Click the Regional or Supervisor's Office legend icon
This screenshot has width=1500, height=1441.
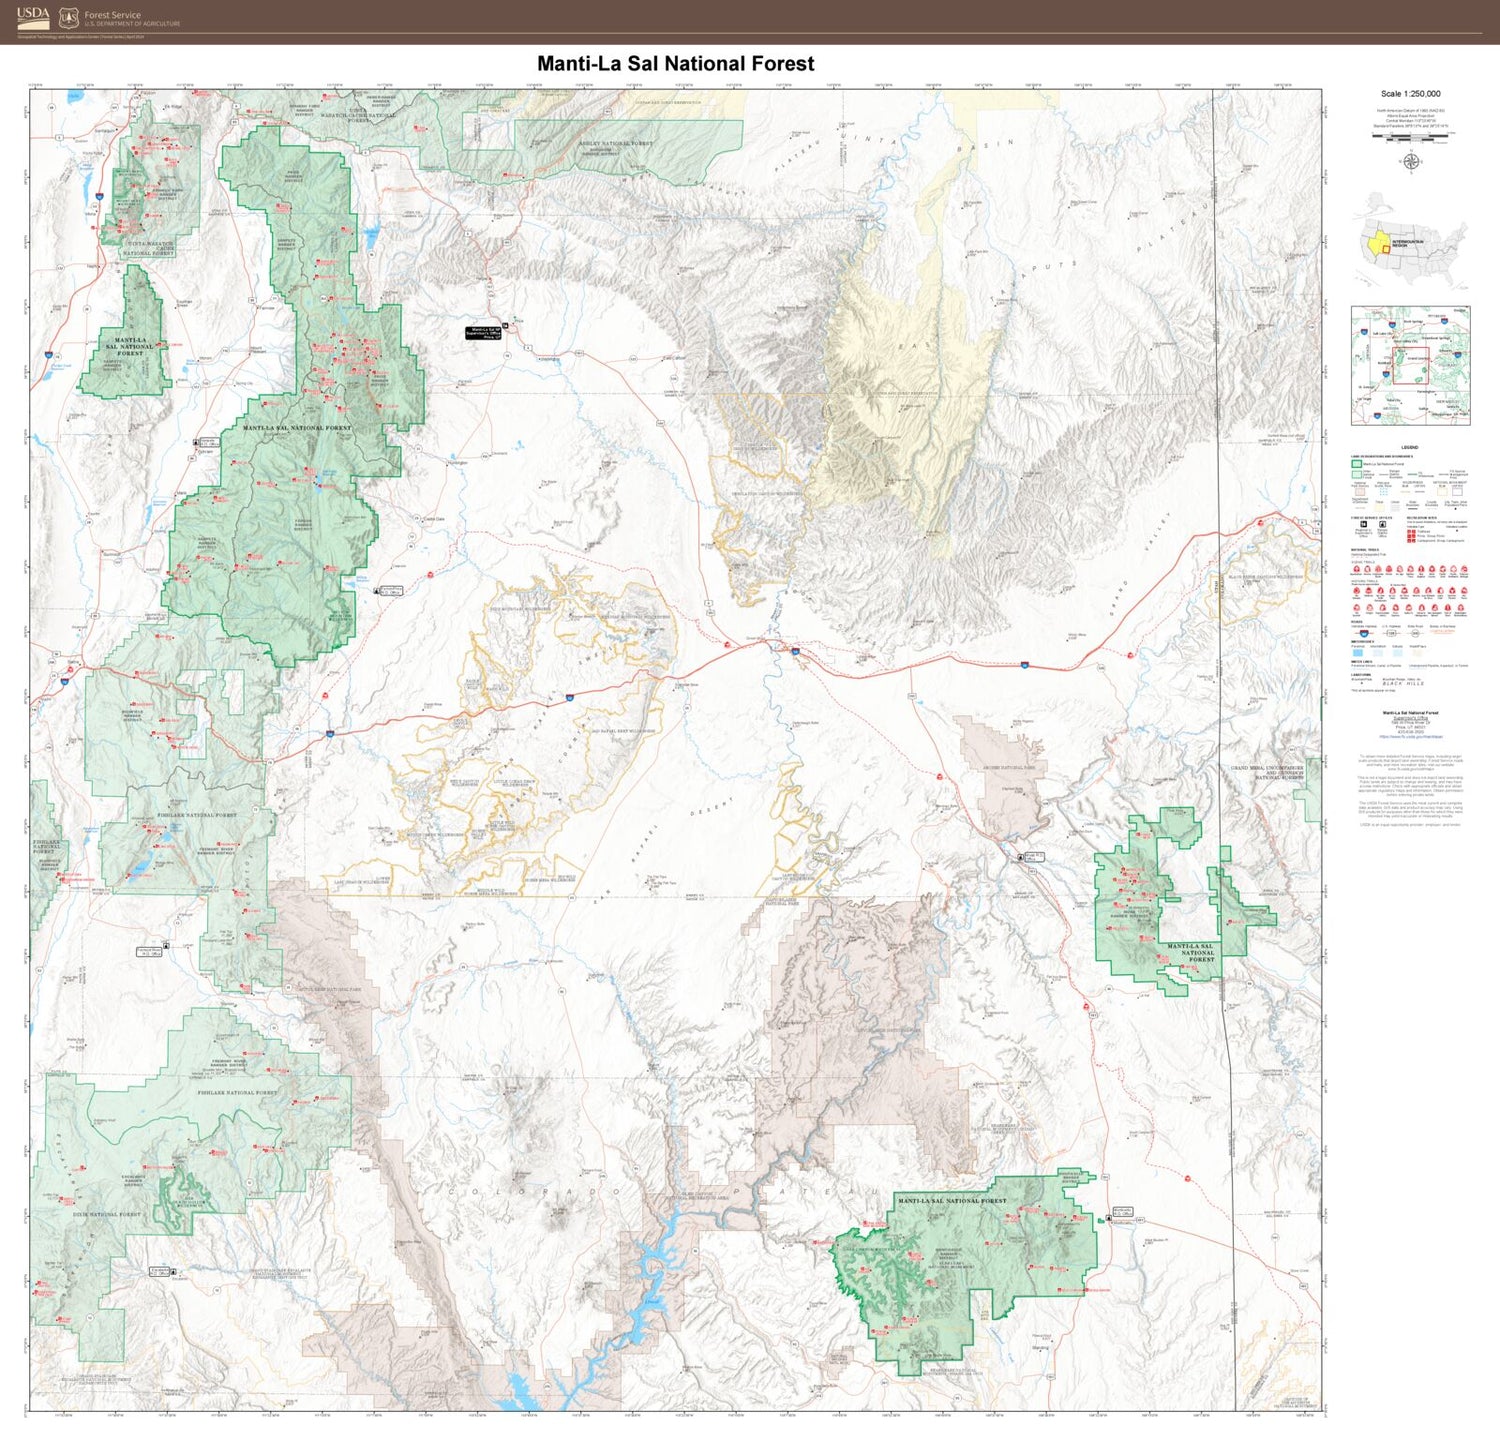coord(1364,524)
